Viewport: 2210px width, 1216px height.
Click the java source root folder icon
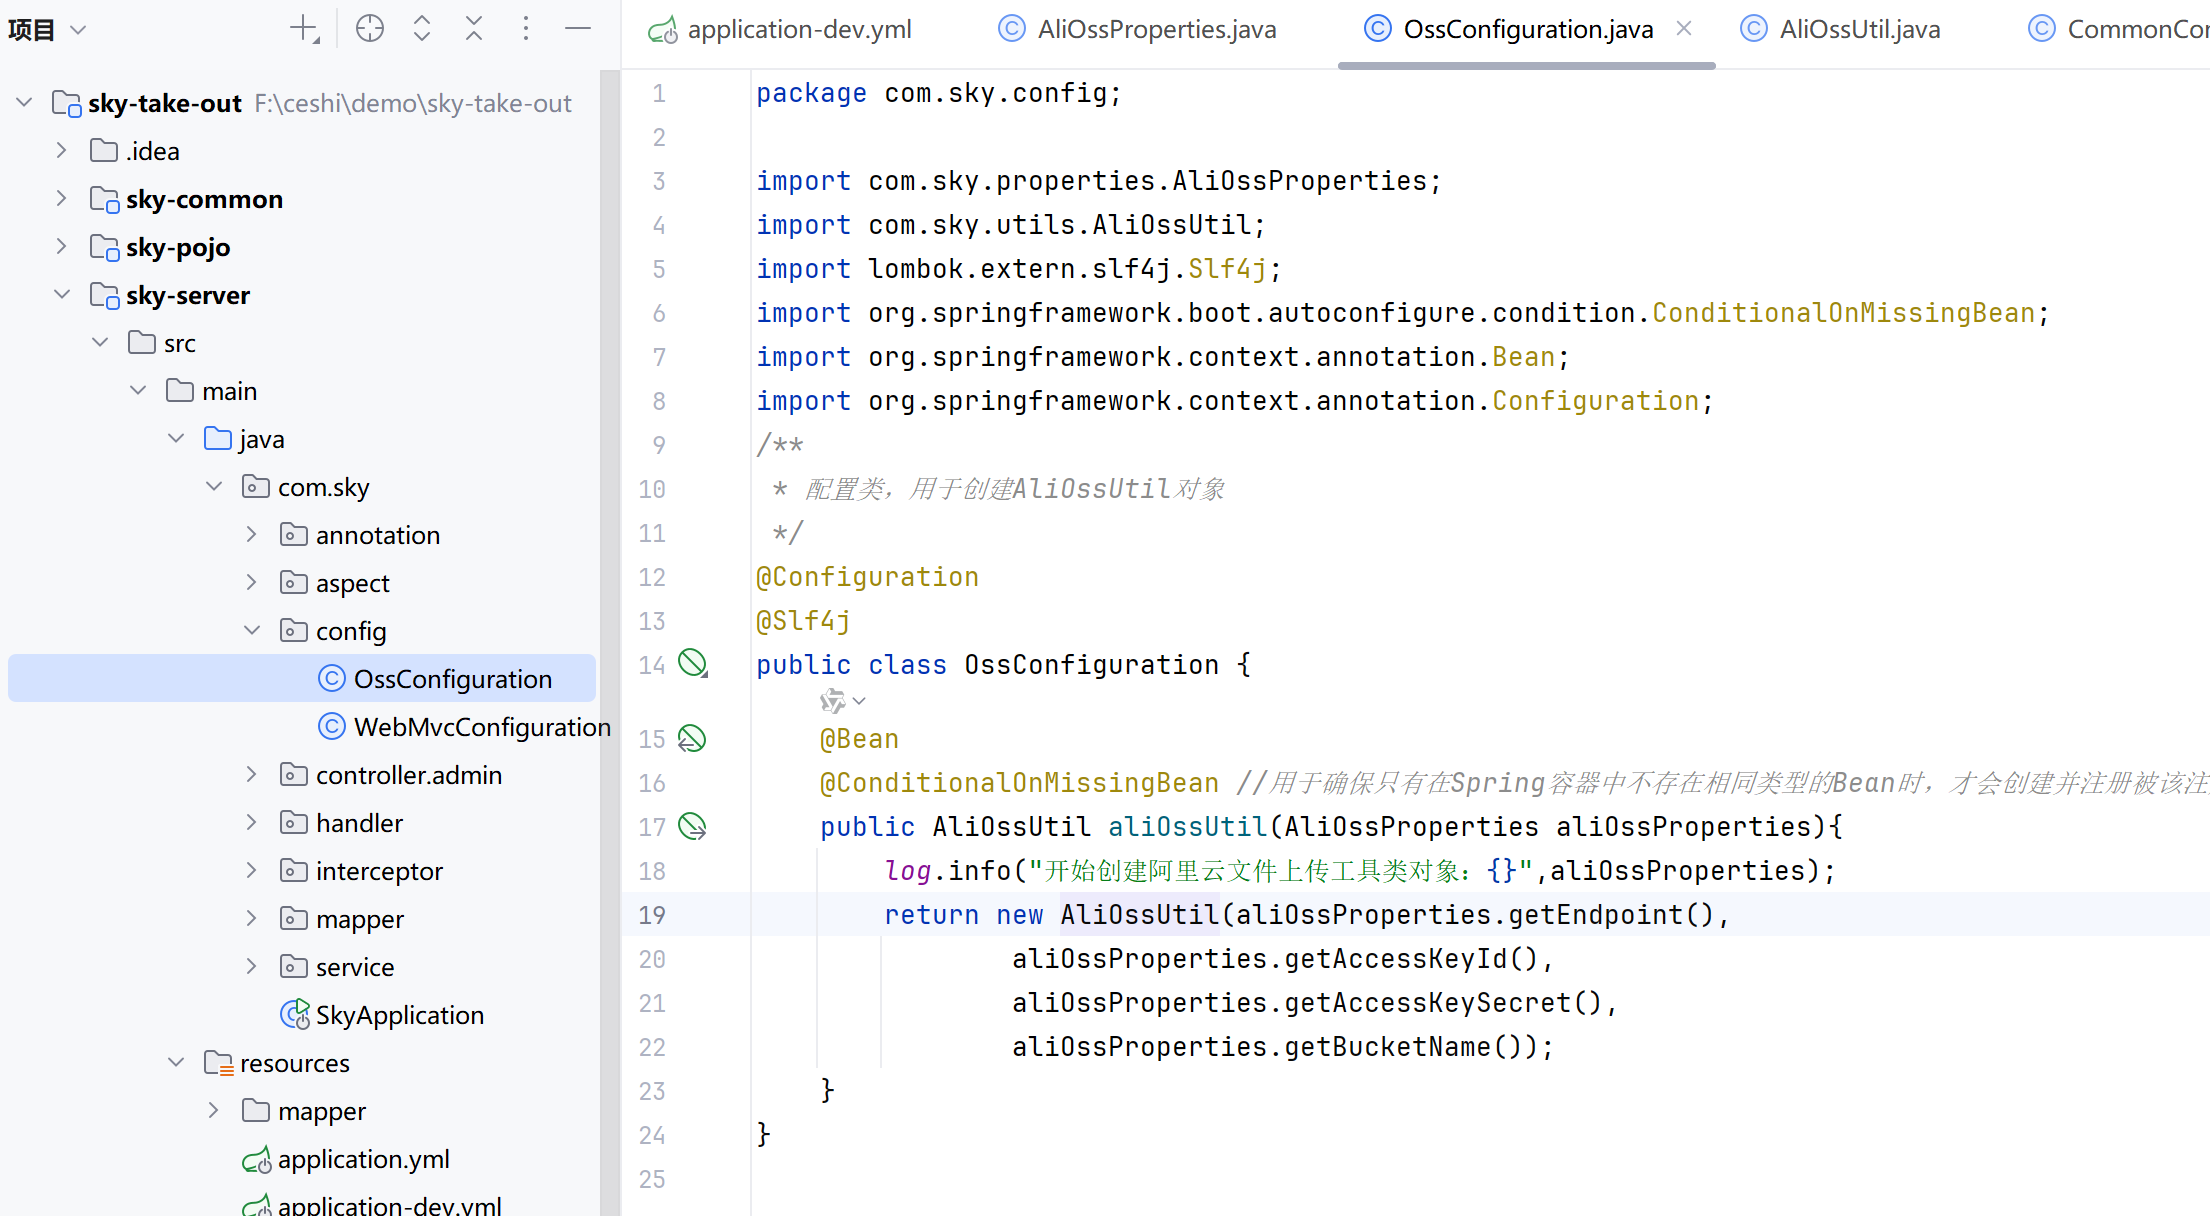(218, 438)
